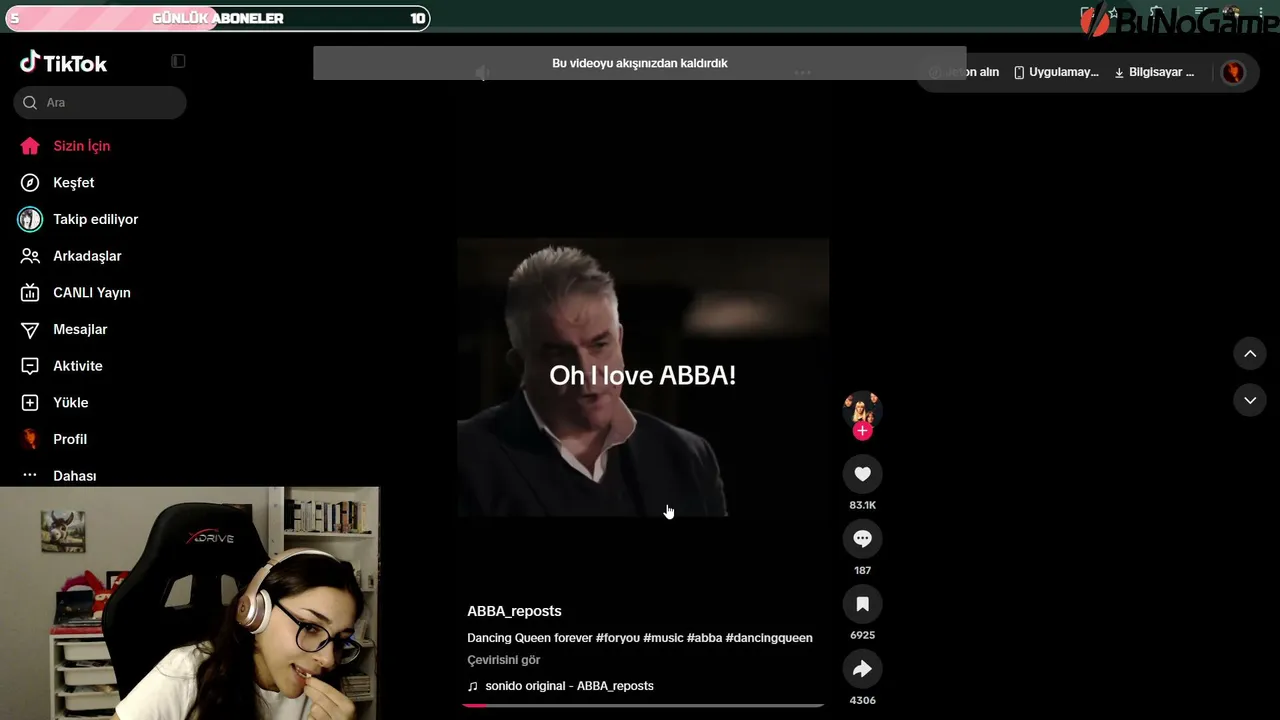1280x720 pixels.
Task: Click the video frame with the ABBA caption
Action: (x=643, y=377)
